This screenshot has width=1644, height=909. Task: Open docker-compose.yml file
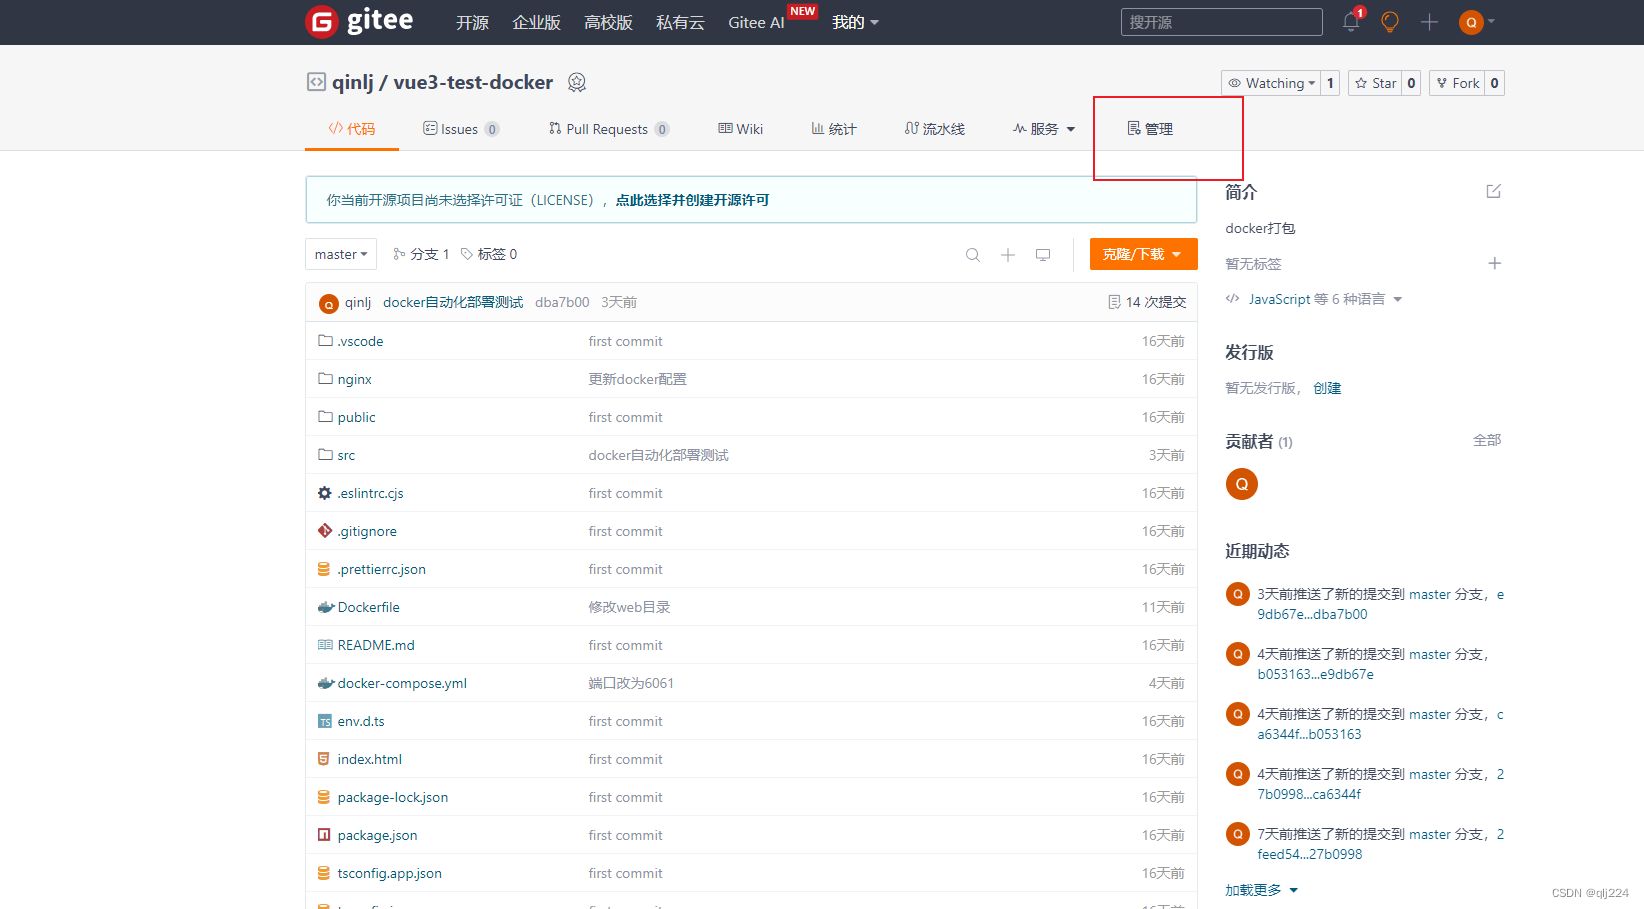click(402, 683)
